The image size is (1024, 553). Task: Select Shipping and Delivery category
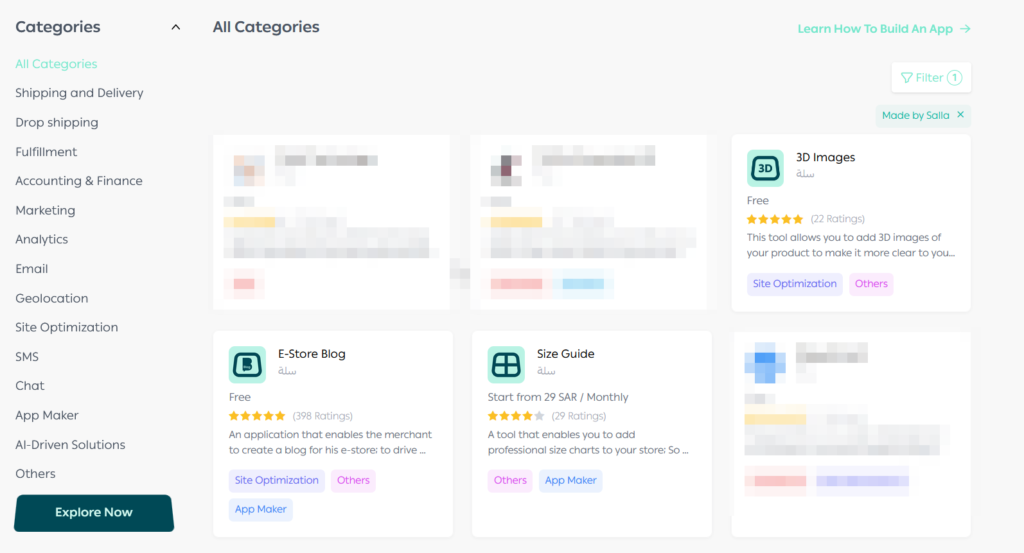point(79,93)
